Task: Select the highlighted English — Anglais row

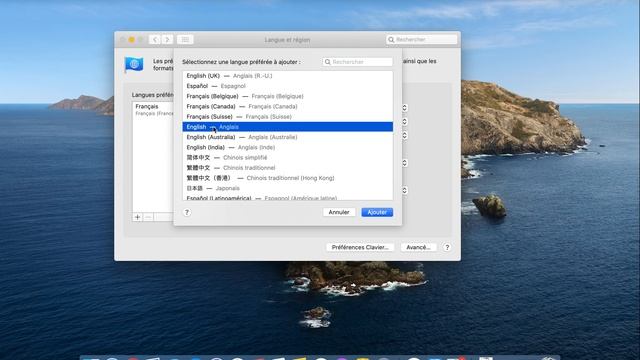Action: [287, 127]
